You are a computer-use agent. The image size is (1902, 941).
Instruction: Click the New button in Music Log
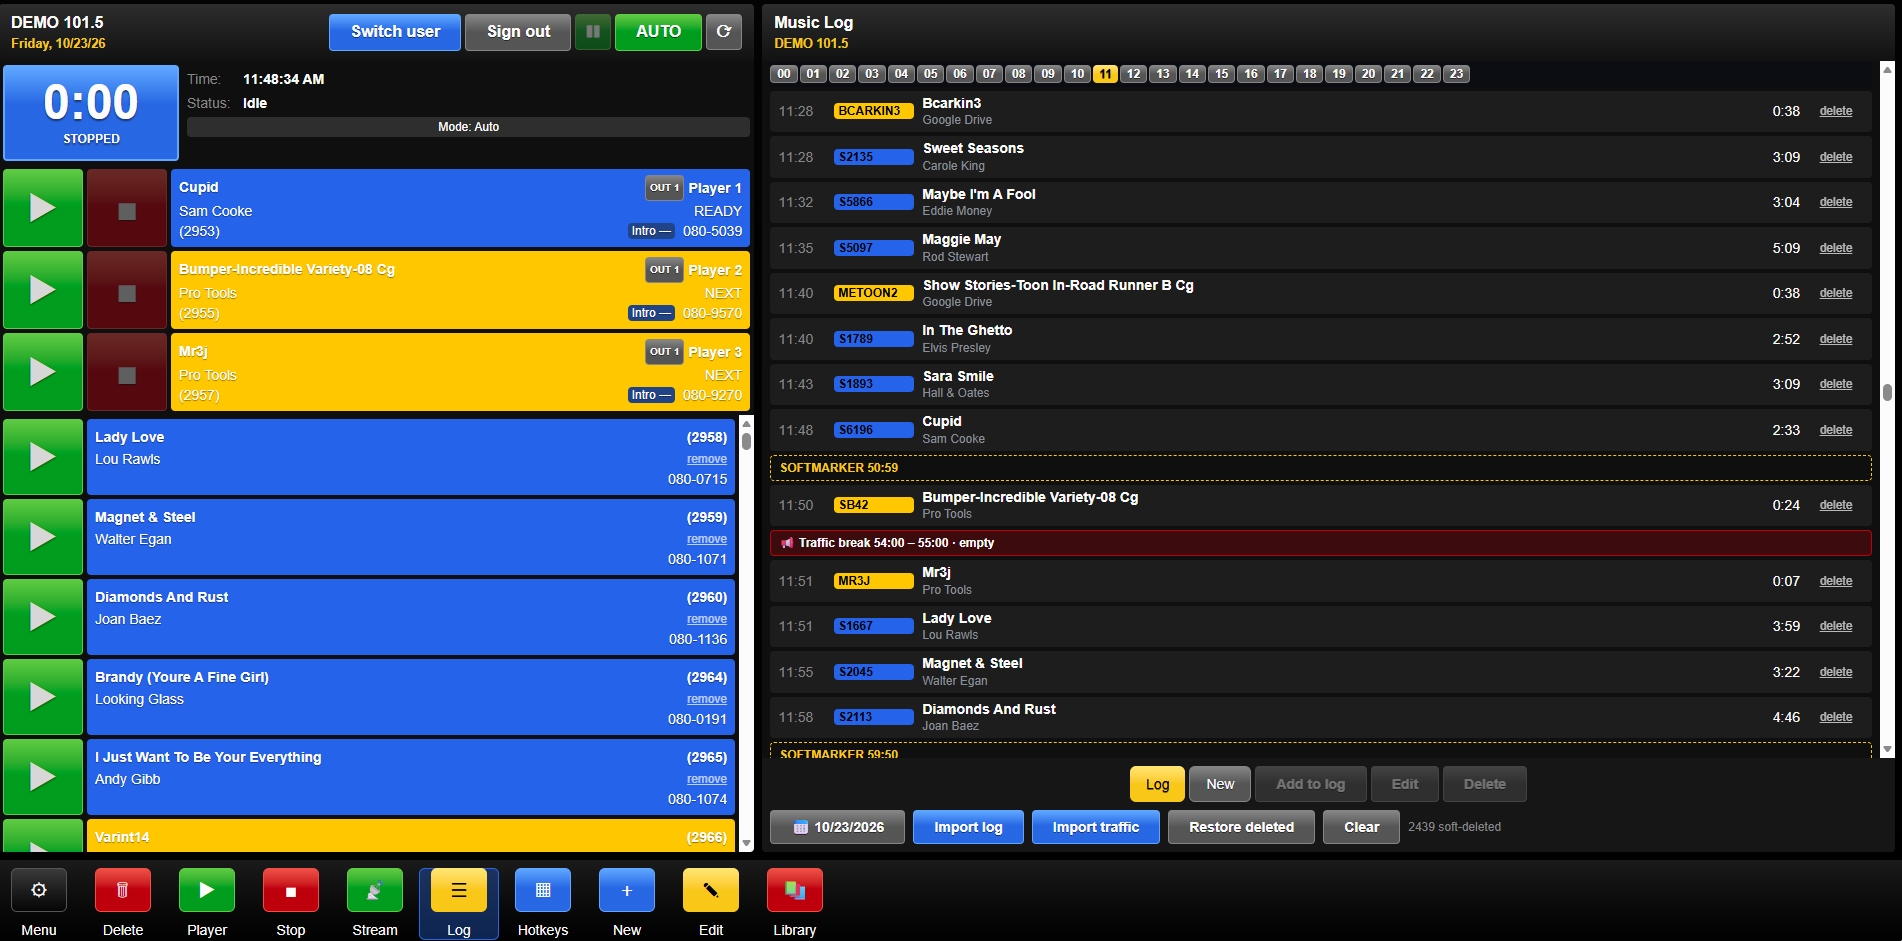(x=1220, y=784)
